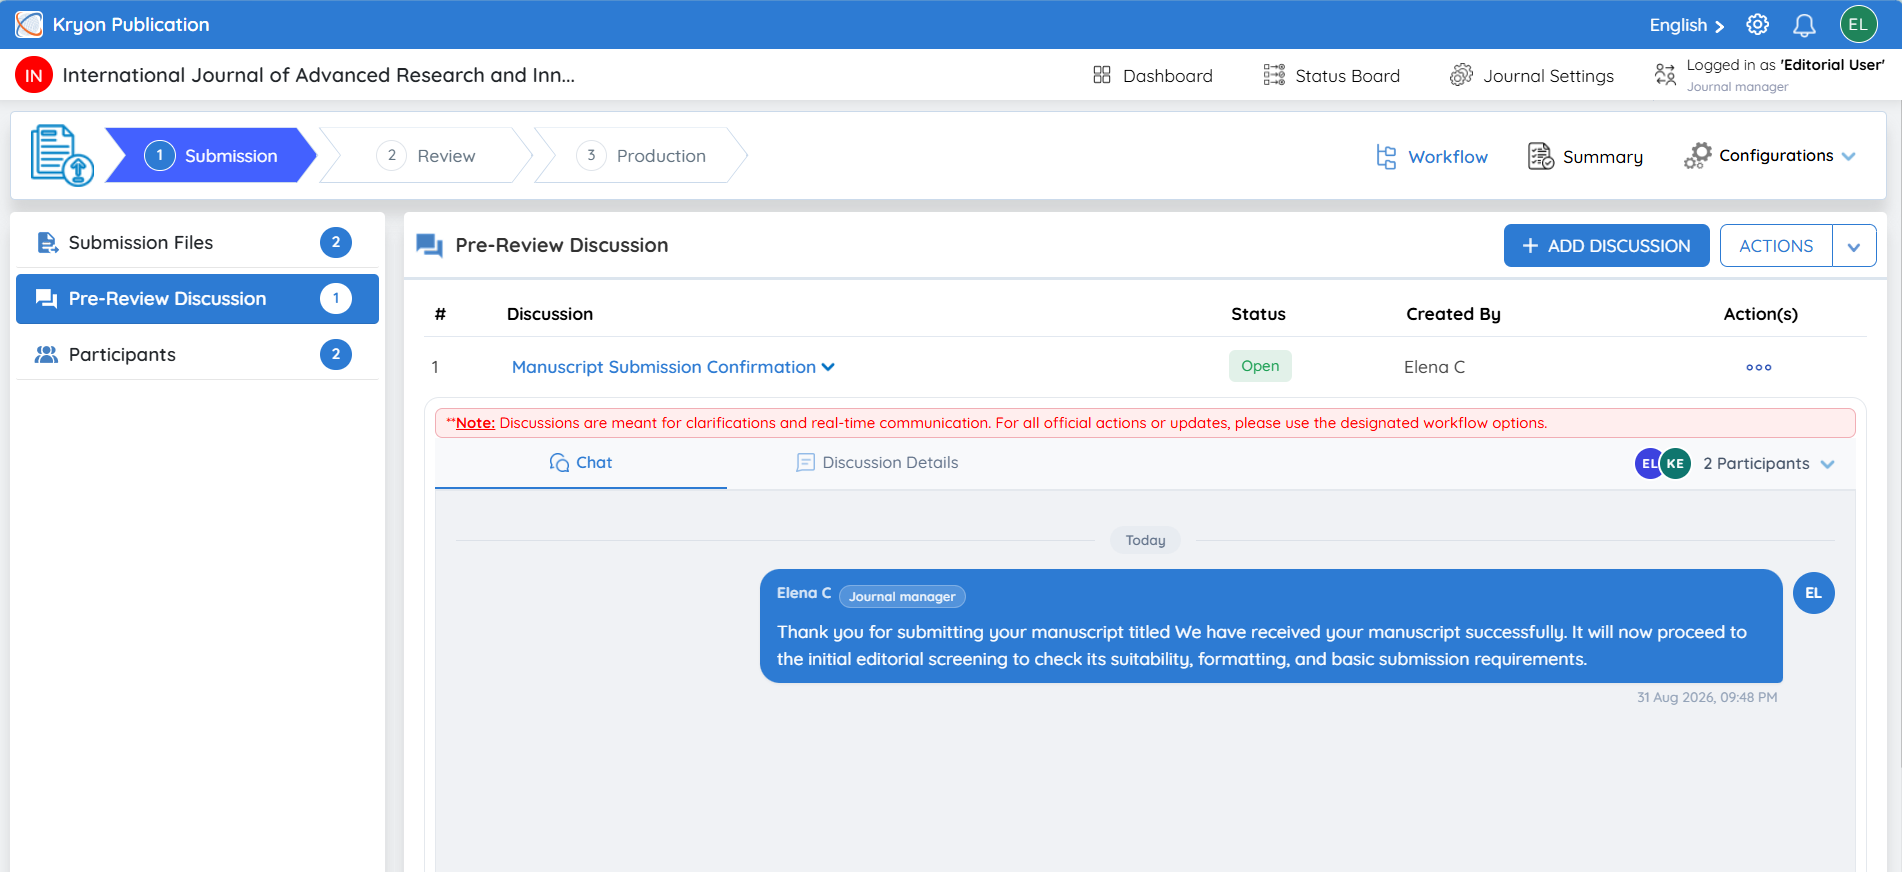The width and height of the screenshot is (1902, 872).
Task: Open the EL user avatar menu
Action: 1858,25
